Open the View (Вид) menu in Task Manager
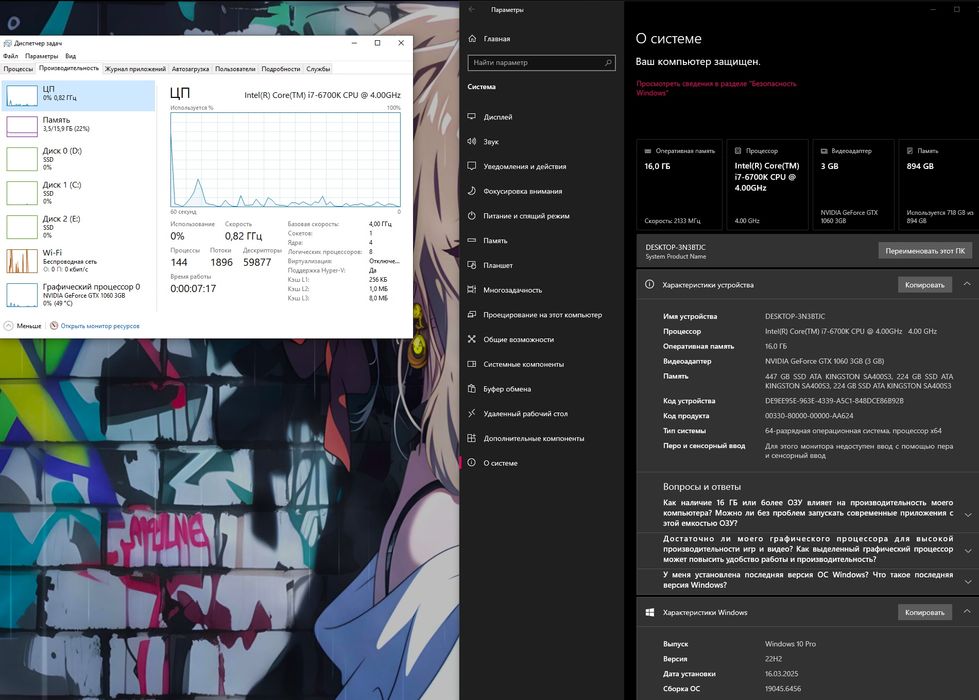Viewport: 979px width, 700px height. tap(71, 56)
